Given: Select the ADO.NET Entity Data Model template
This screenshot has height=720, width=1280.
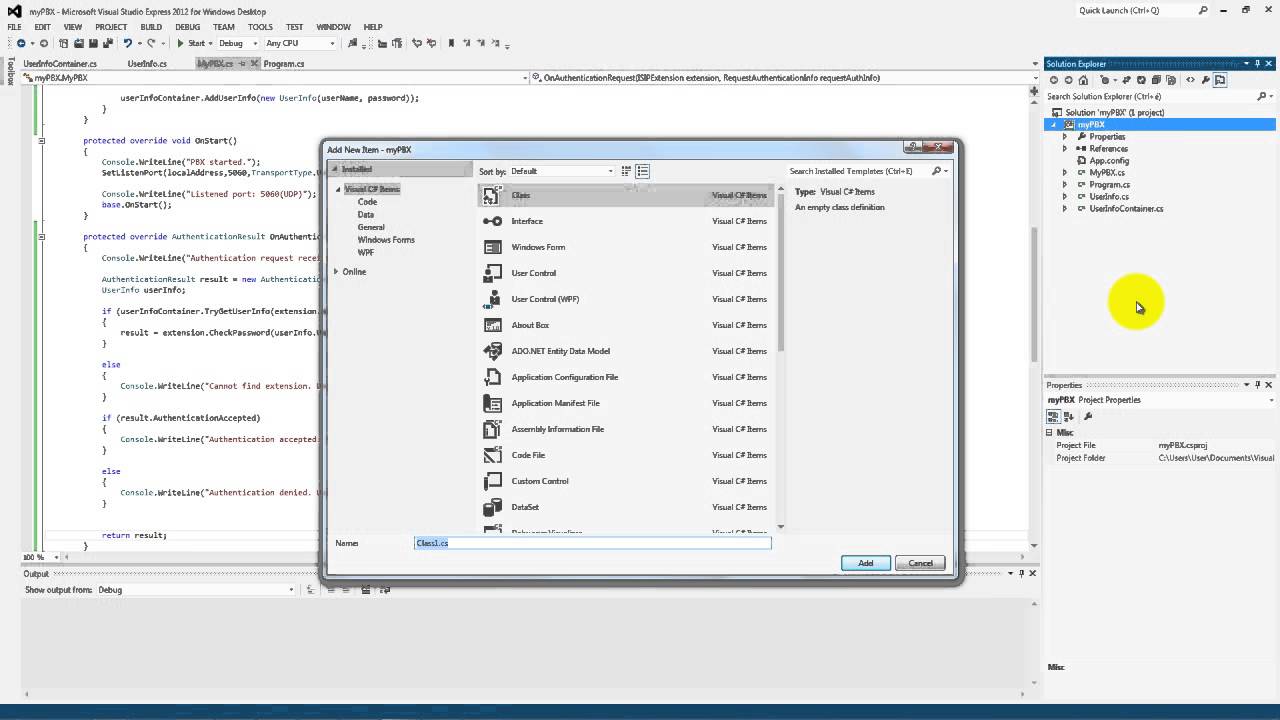Looking at the screenshot, I should coord(626,351).
